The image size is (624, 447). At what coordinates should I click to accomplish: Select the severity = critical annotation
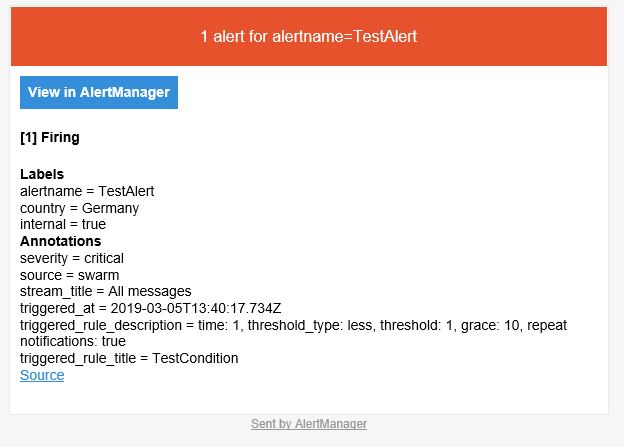72,258
